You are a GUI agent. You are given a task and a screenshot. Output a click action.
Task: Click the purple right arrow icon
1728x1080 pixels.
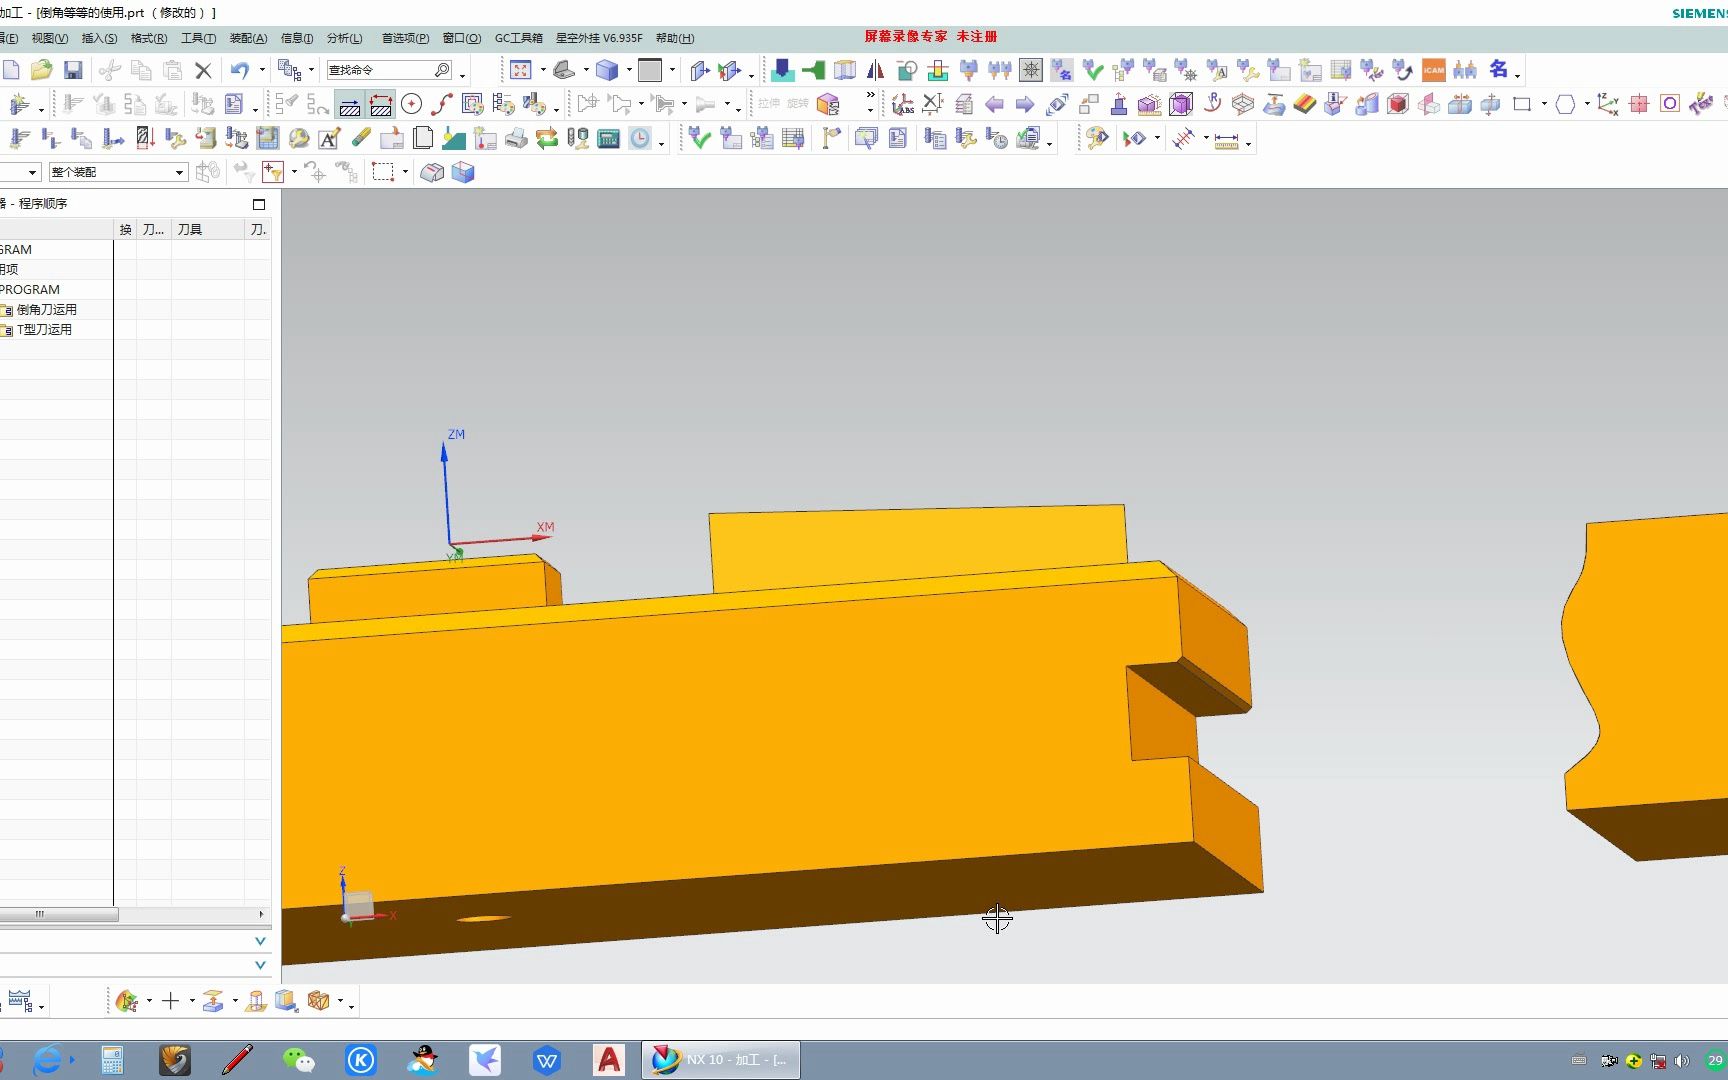[x=1025, y=104]
